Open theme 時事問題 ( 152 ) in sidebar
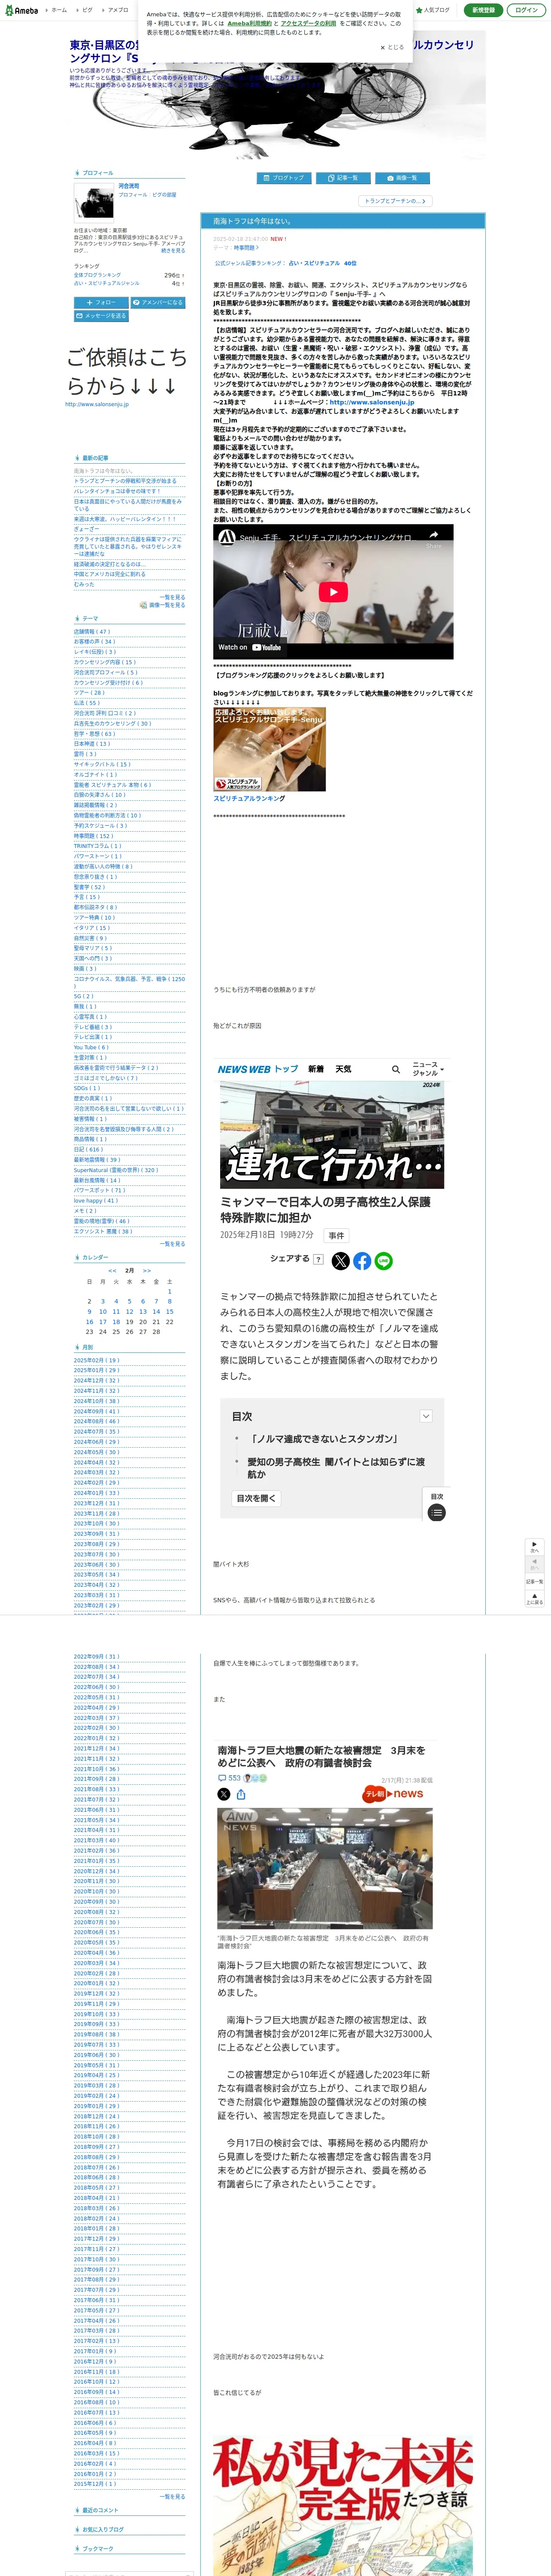This screenshot has width=551, height=2576. click(x=93, y=836)
